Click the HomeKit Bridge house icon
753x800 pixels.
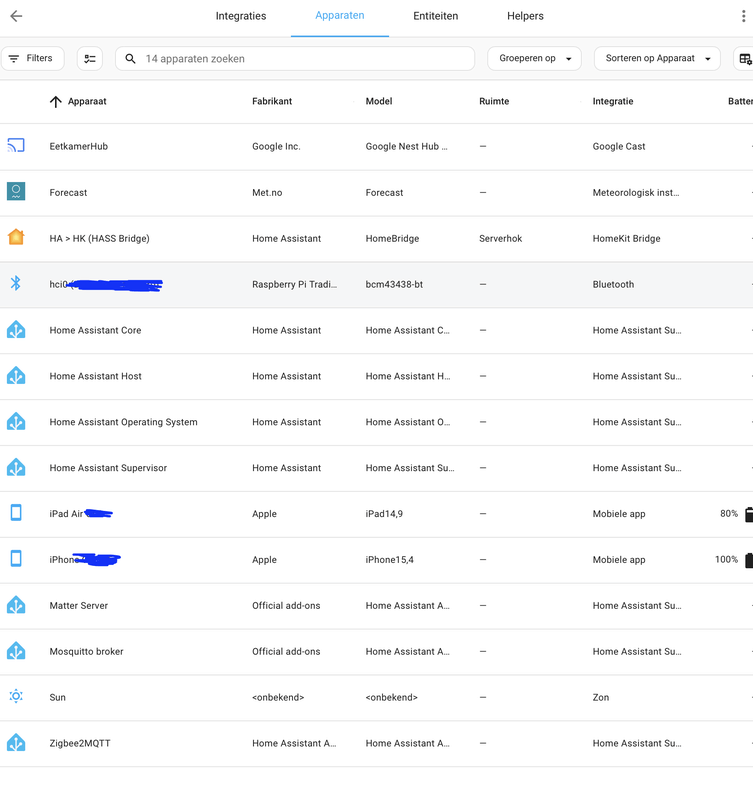(16, 237)
